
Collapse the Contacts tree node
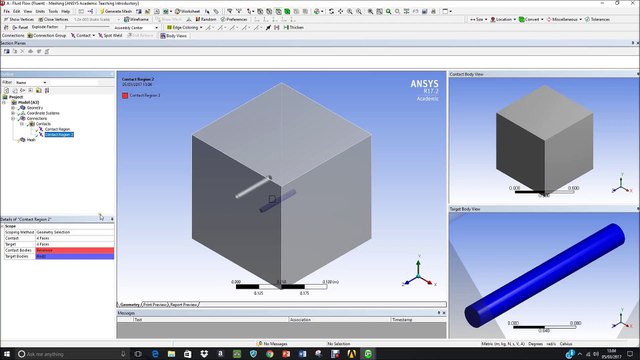[x=22, y=124]
